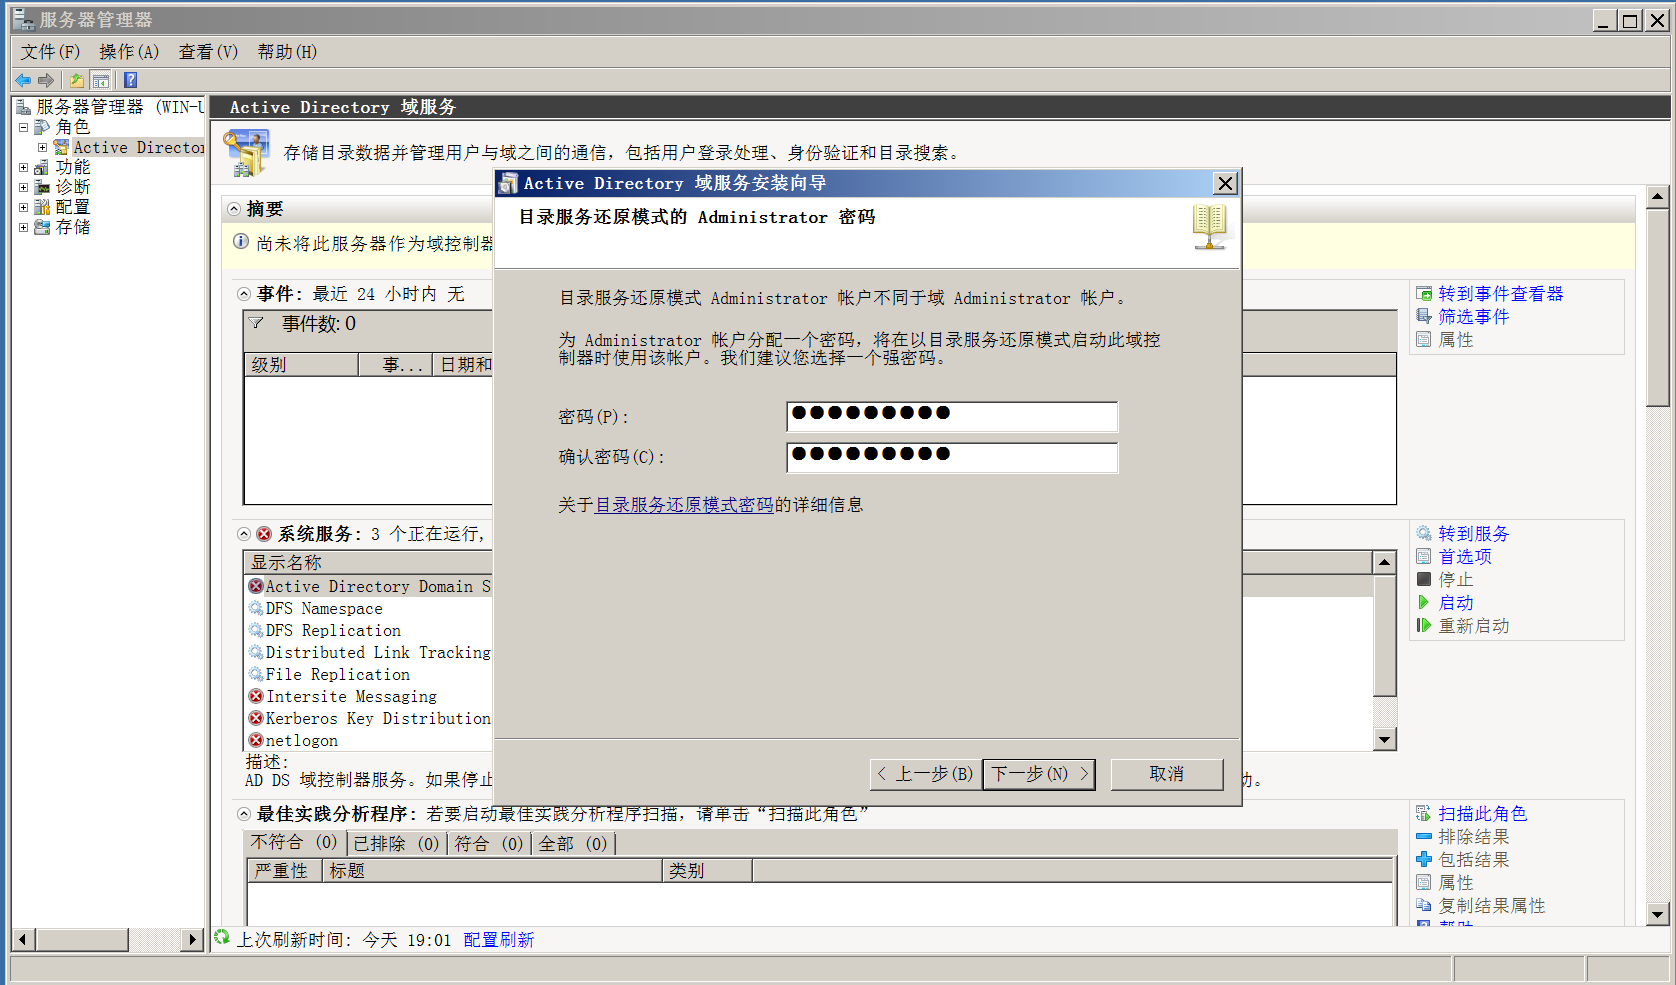1676x985 pixels.
Task: Click the tree pane horizontal scroll right arrow
Action: (193, 940)
